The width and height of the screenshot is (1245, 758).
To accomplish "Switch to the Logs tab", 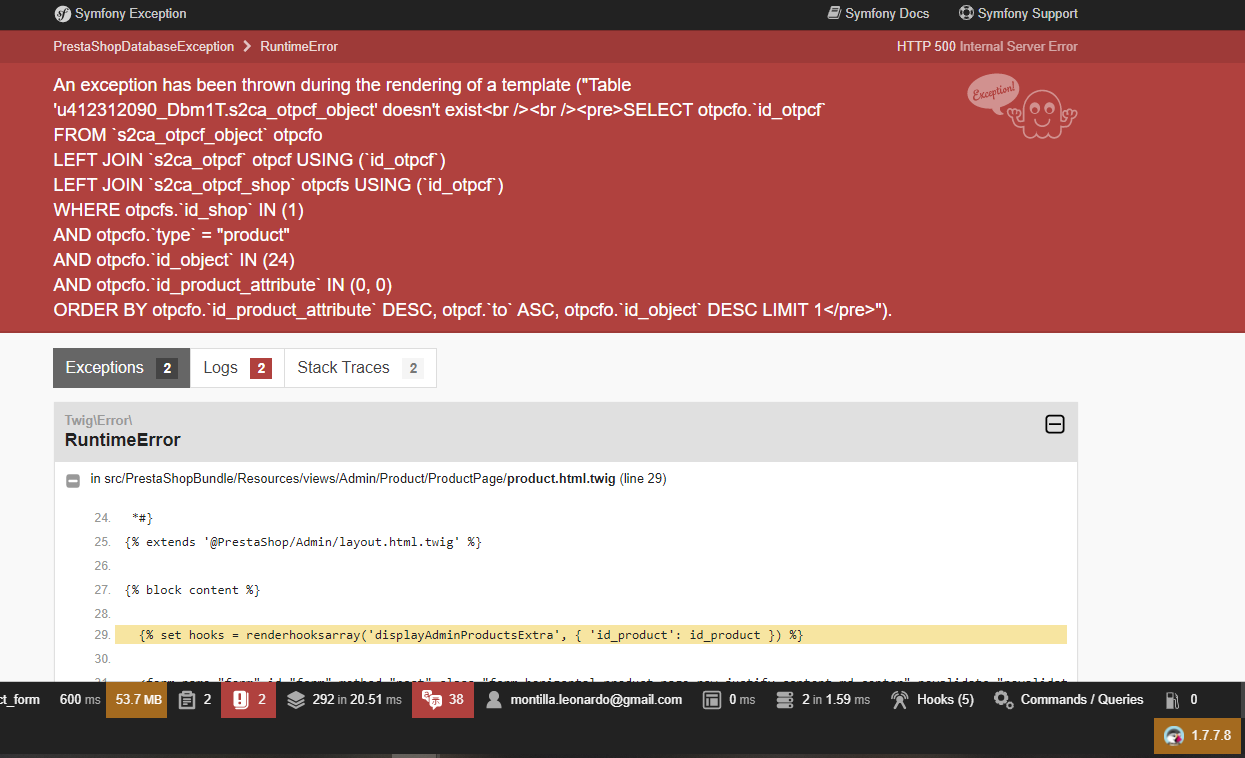I will click(x=237, y=368).
